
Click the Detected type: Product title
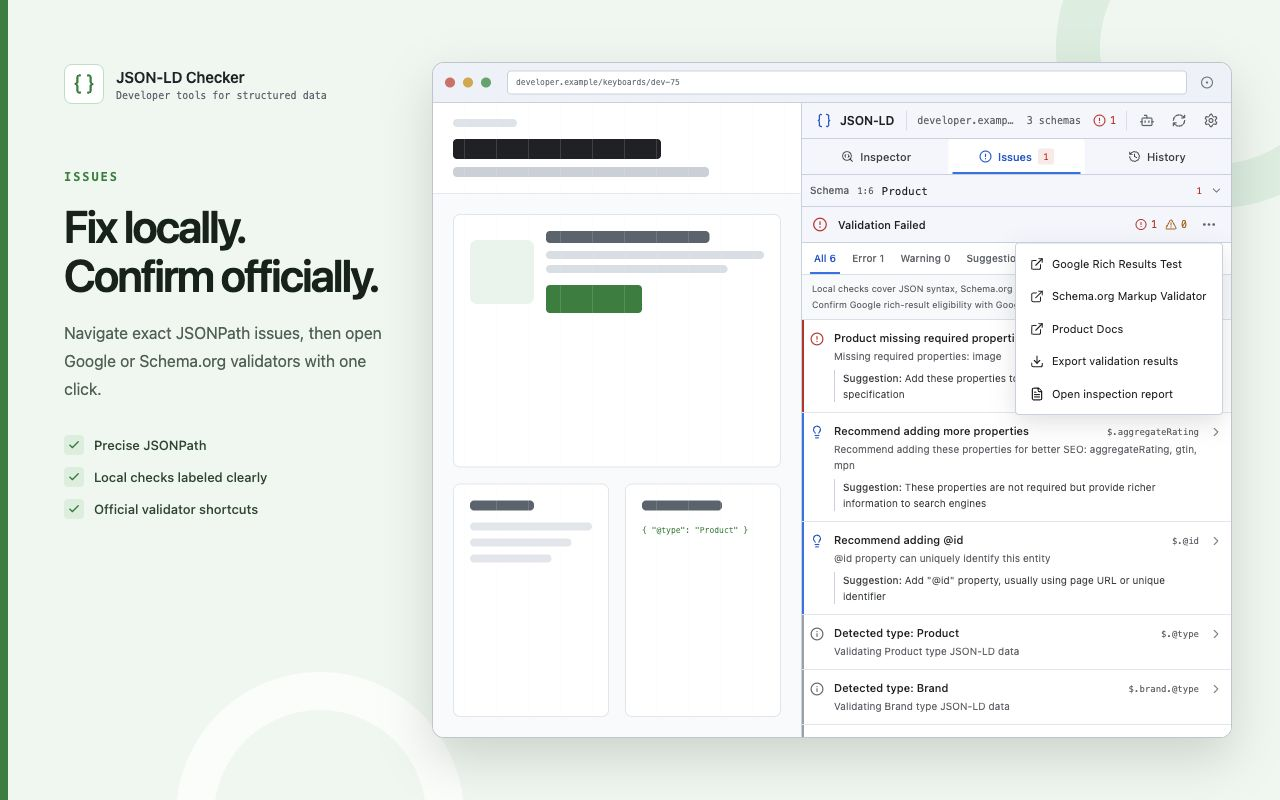[x=896, y=633]
